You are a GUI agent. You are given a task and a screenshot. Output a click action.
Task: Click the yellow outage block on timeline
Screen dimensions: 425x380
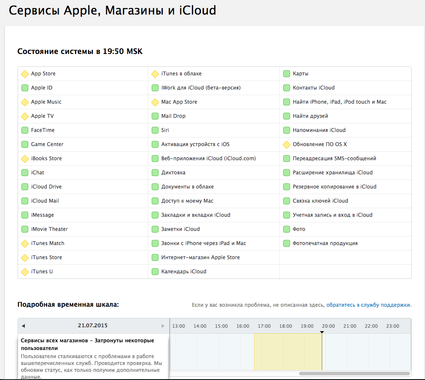tap(288, 352)
